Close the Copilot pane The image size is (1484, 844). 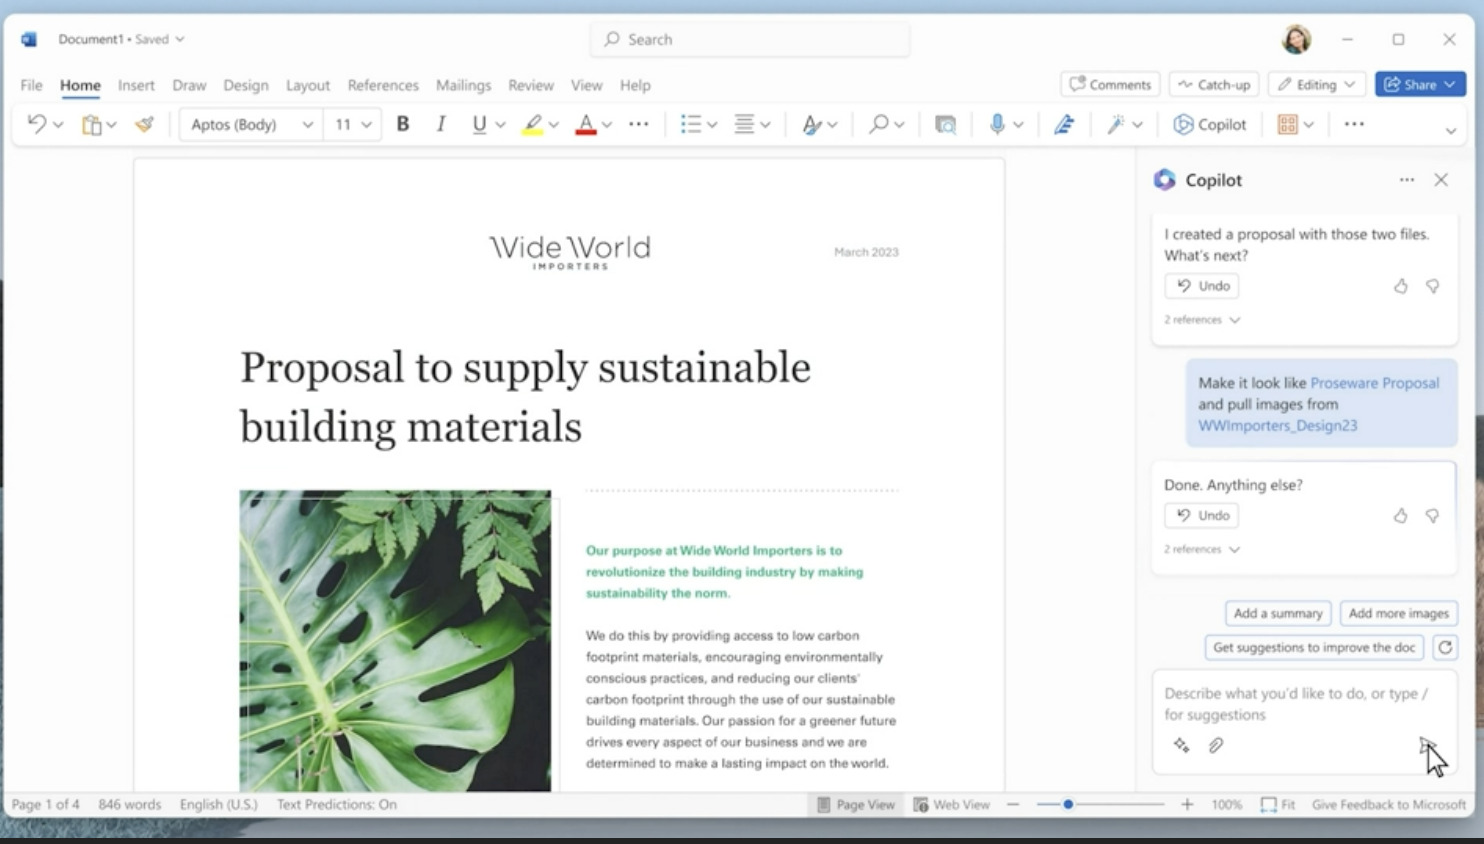click(1441, 180)
